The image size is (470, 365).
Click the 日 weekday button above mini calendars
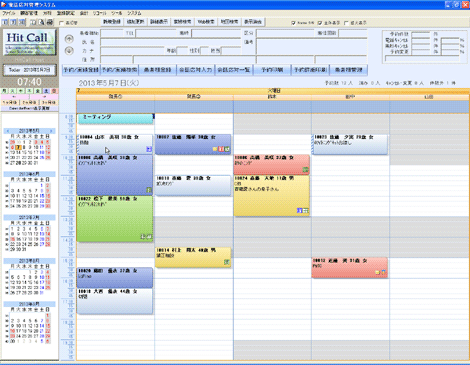pyautogui.click(x=54, y=91)
